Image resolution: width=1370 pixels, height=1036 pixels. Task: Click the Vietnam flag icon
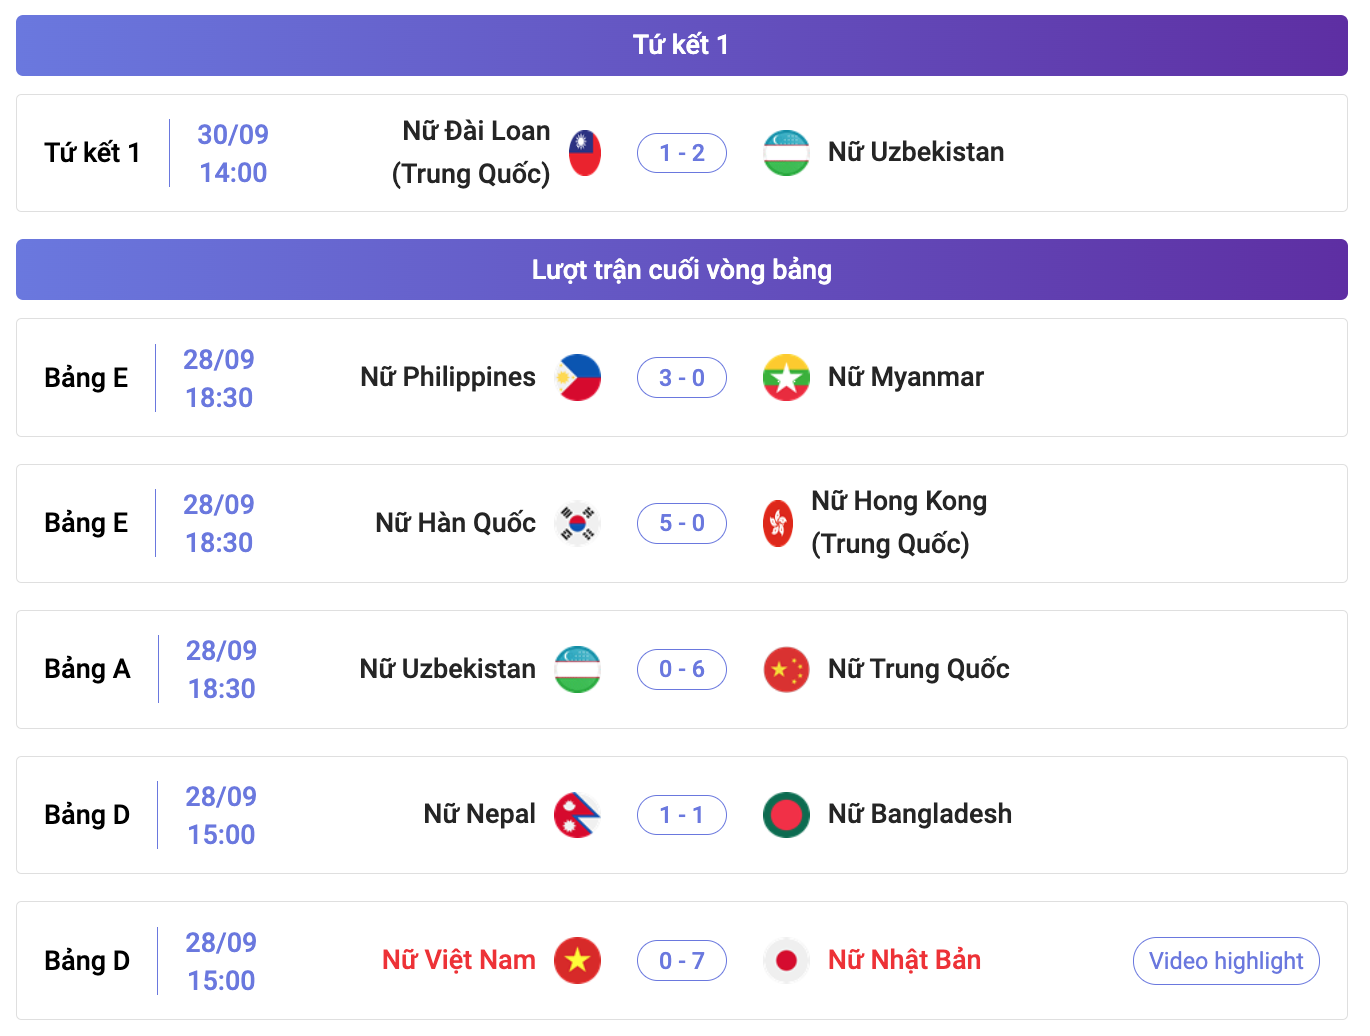(x=578, y=961)
